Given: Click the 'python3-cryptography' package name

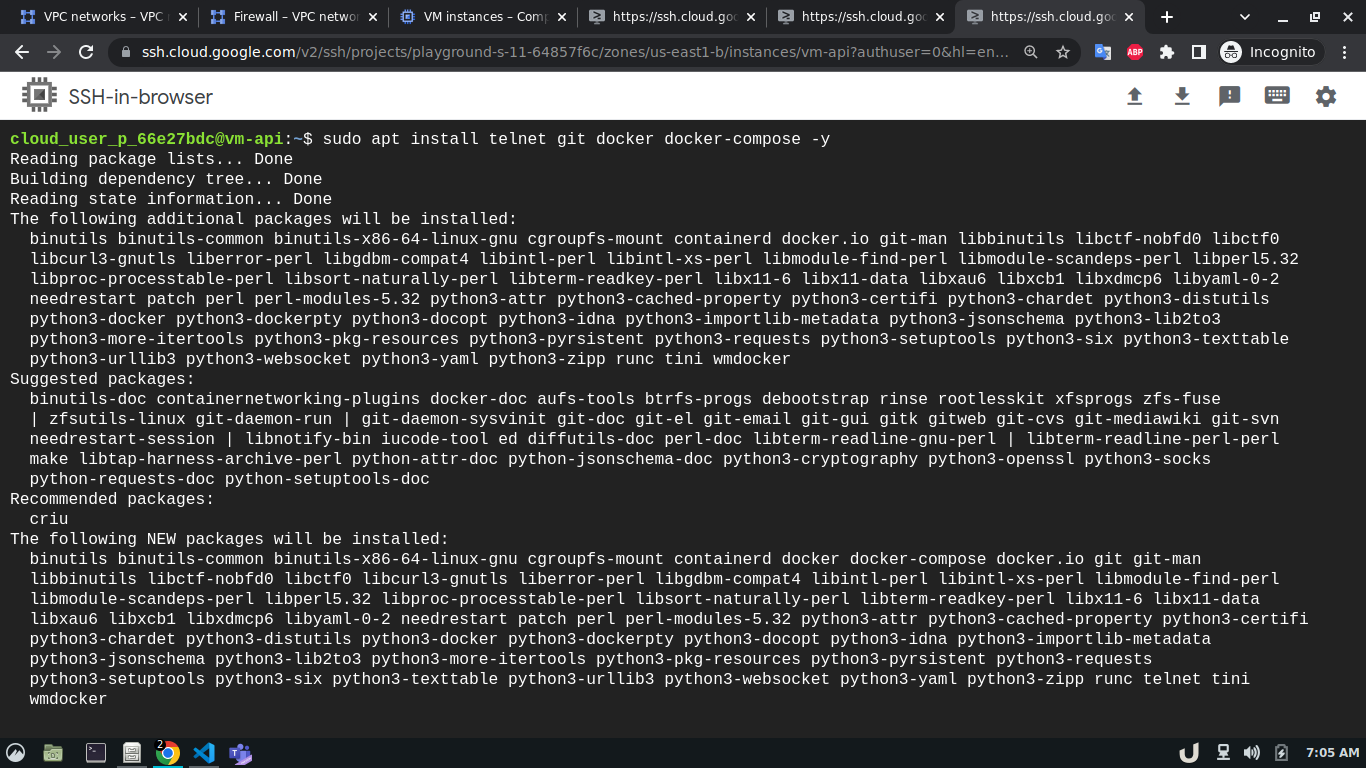Looking at the screenshot, I should click(x=820, y=459).
